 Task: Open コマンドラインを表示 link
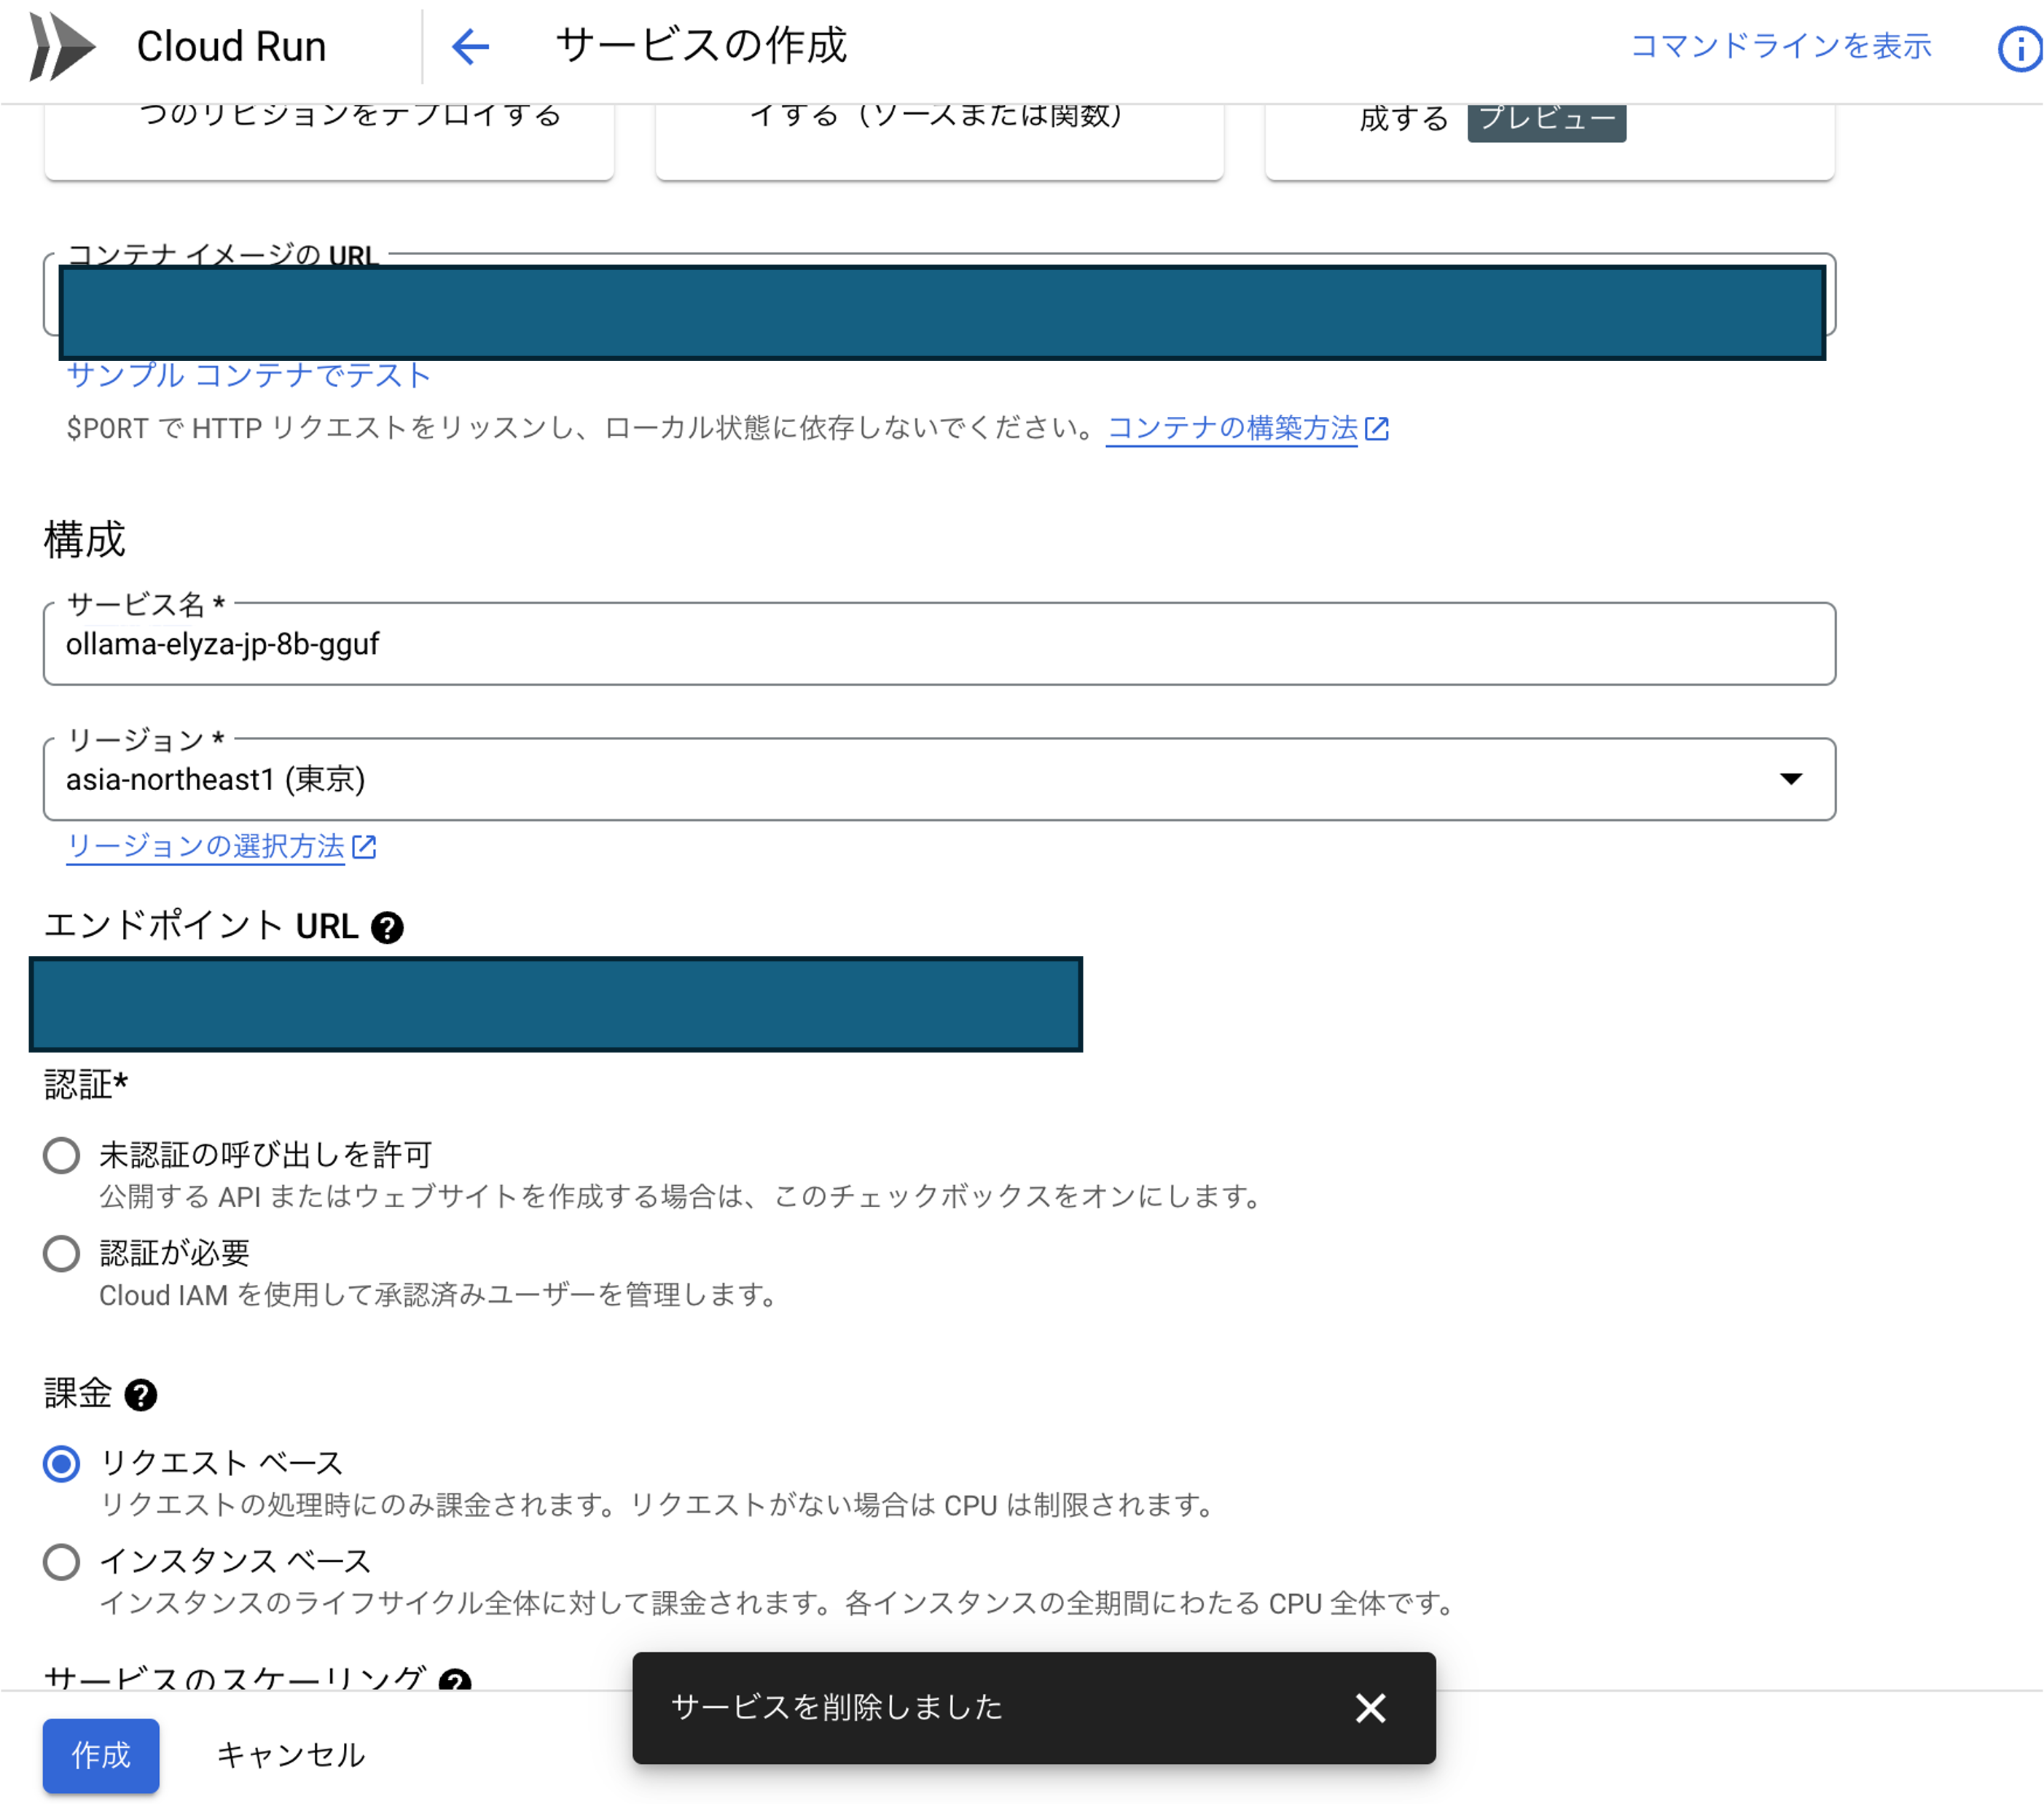click(x=1780, y=46)
